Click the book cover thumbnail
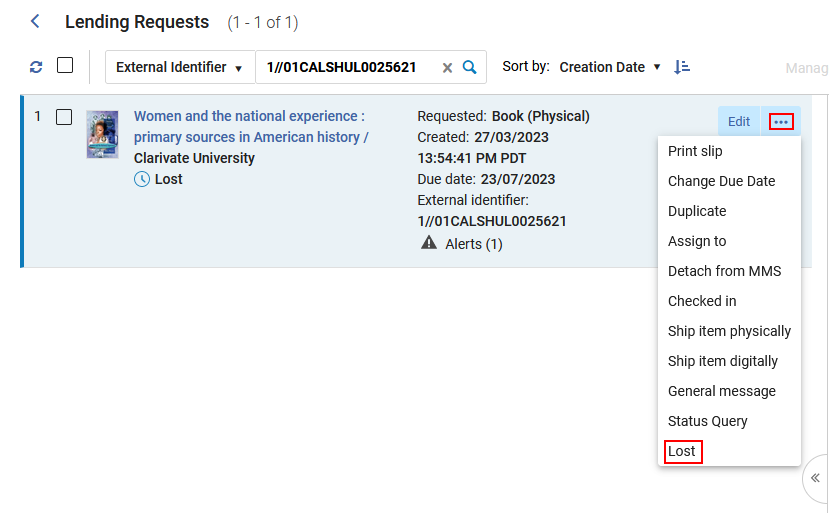 click(102, 134)
